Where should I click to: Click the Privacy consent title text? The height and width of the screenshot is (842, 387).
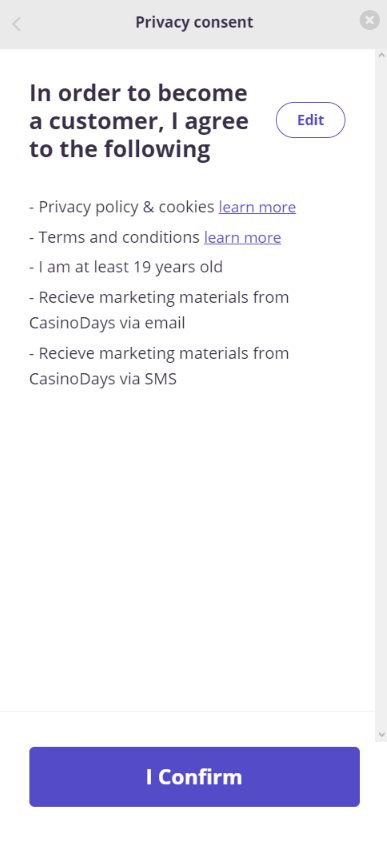click(x=194, y=23)
